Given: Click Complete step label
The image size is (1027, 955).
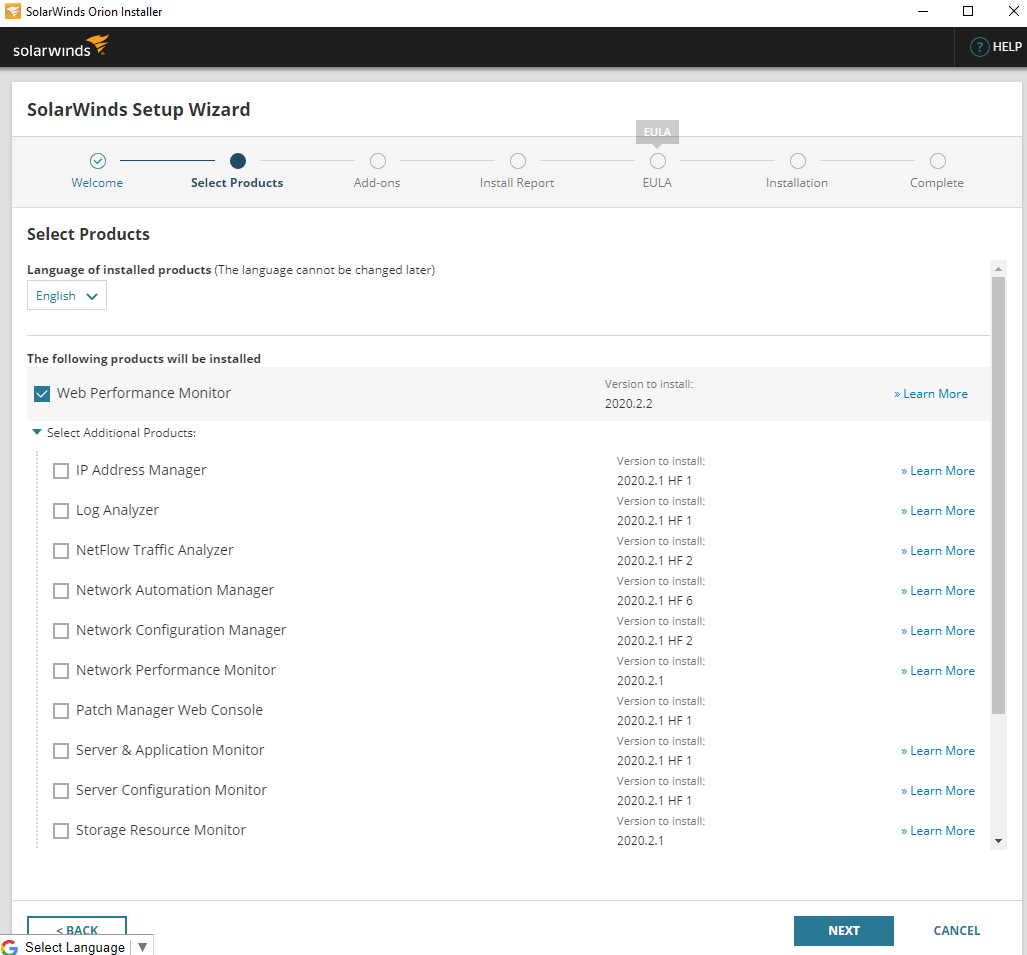Looking at the screenshot, I should (937, 183).
